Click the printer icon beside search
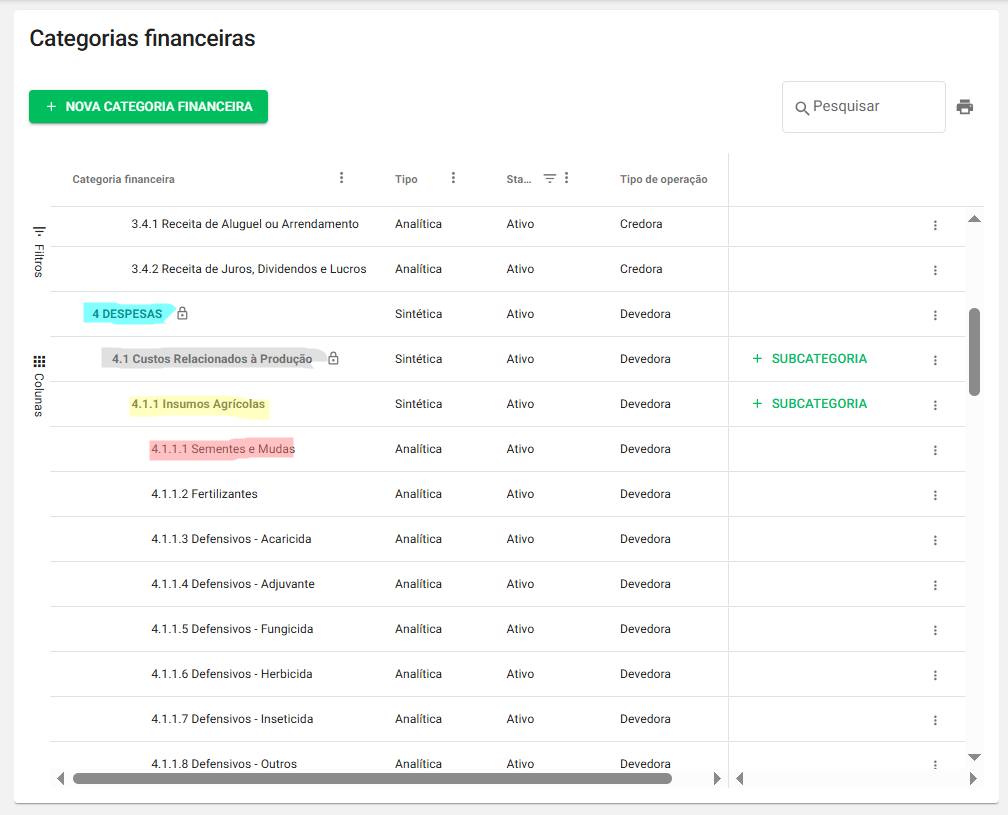The image size is (1008, 815). [964, 107]
